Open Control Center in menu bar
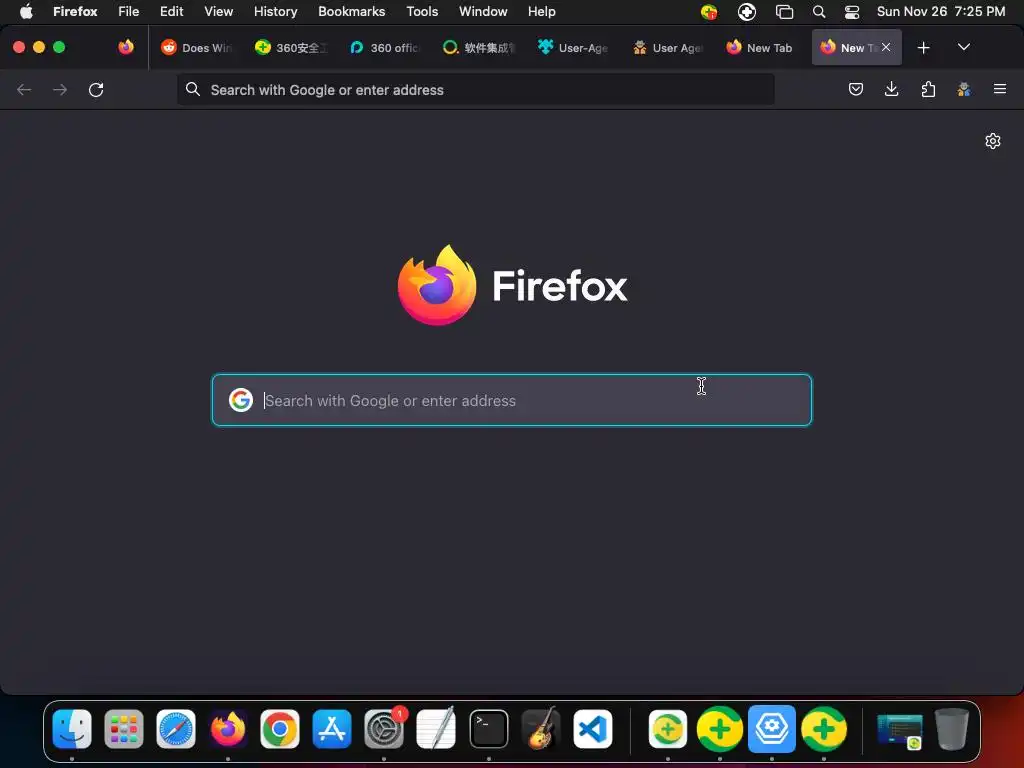This screenshot has height=768, width=1024. point(852,12)
